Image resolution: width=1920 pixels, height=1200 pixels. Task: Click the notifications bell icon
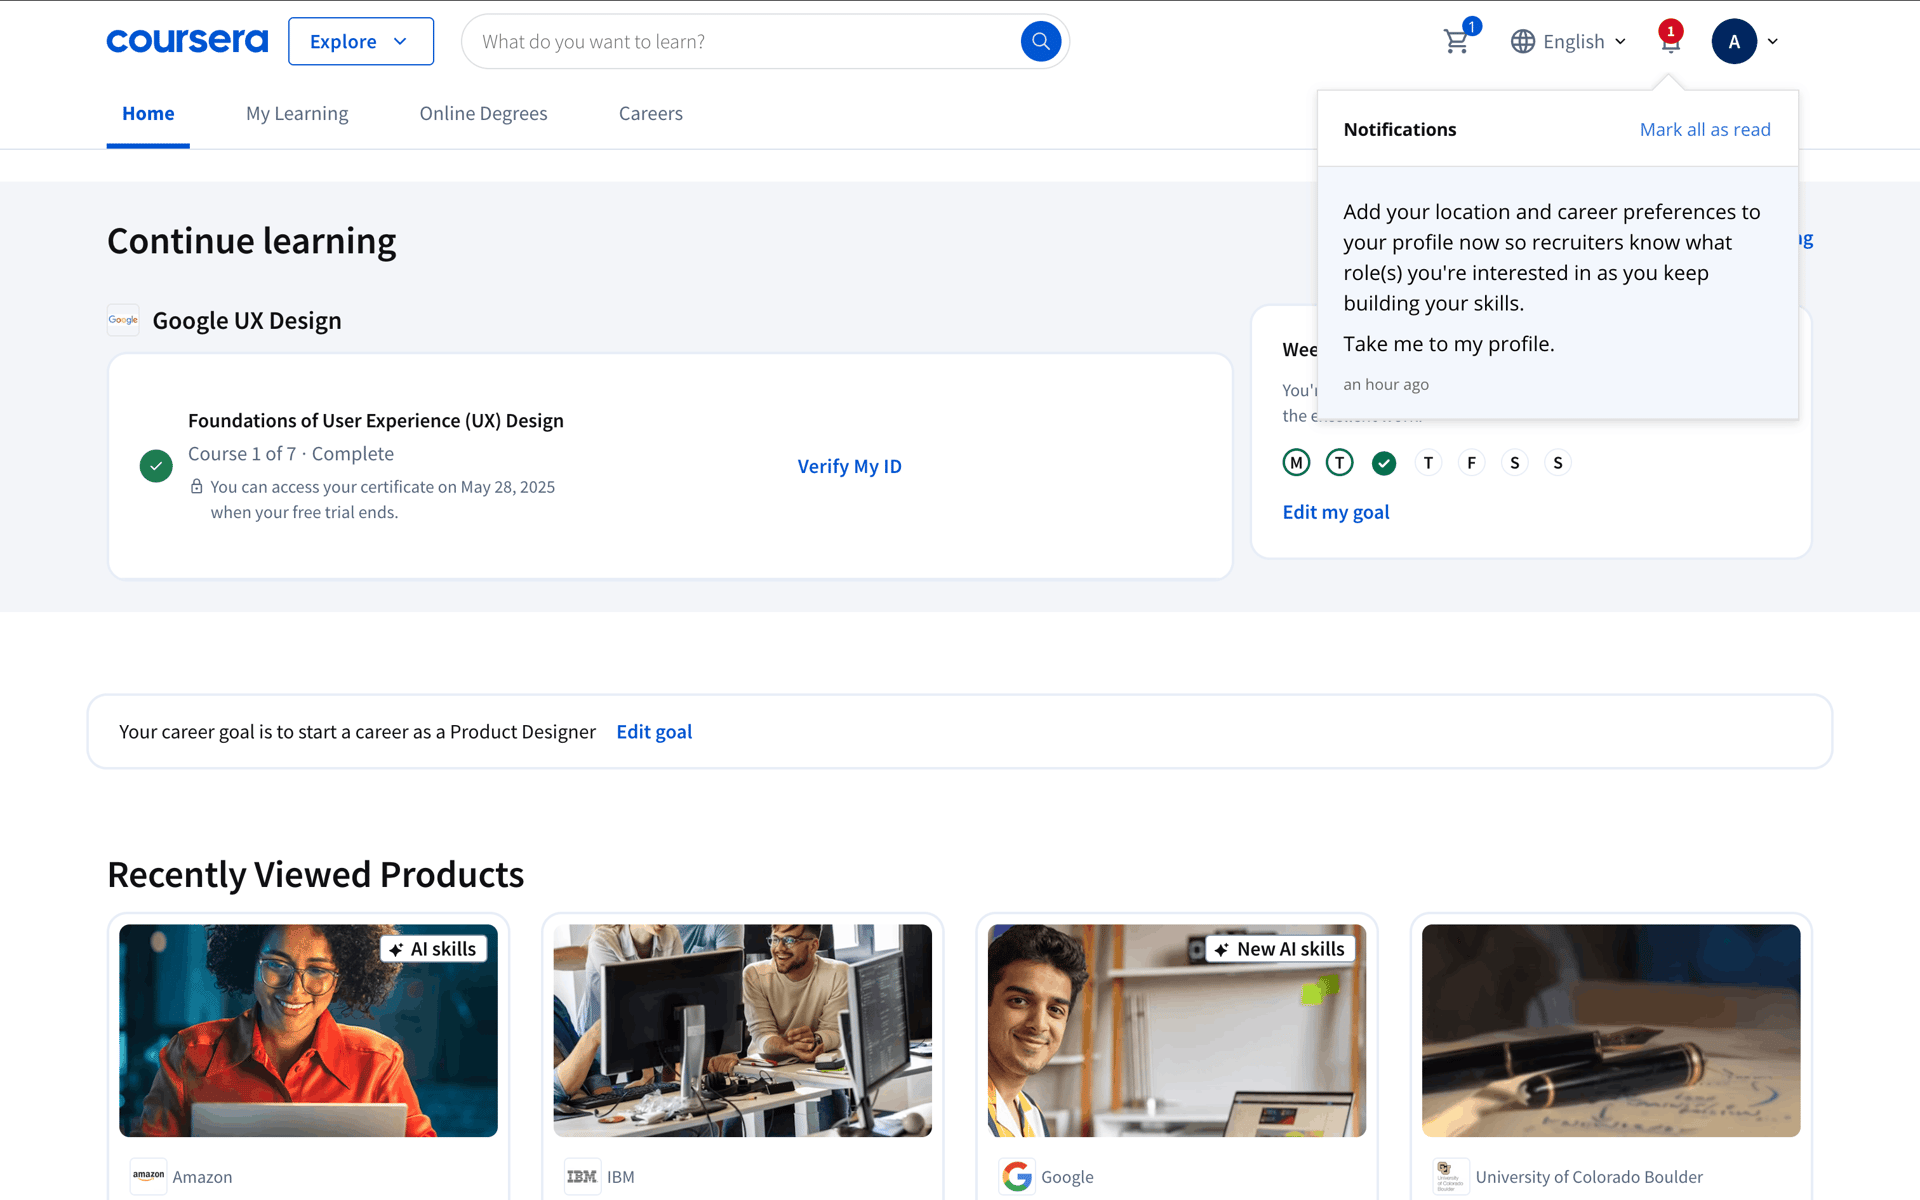[1669, 41]
